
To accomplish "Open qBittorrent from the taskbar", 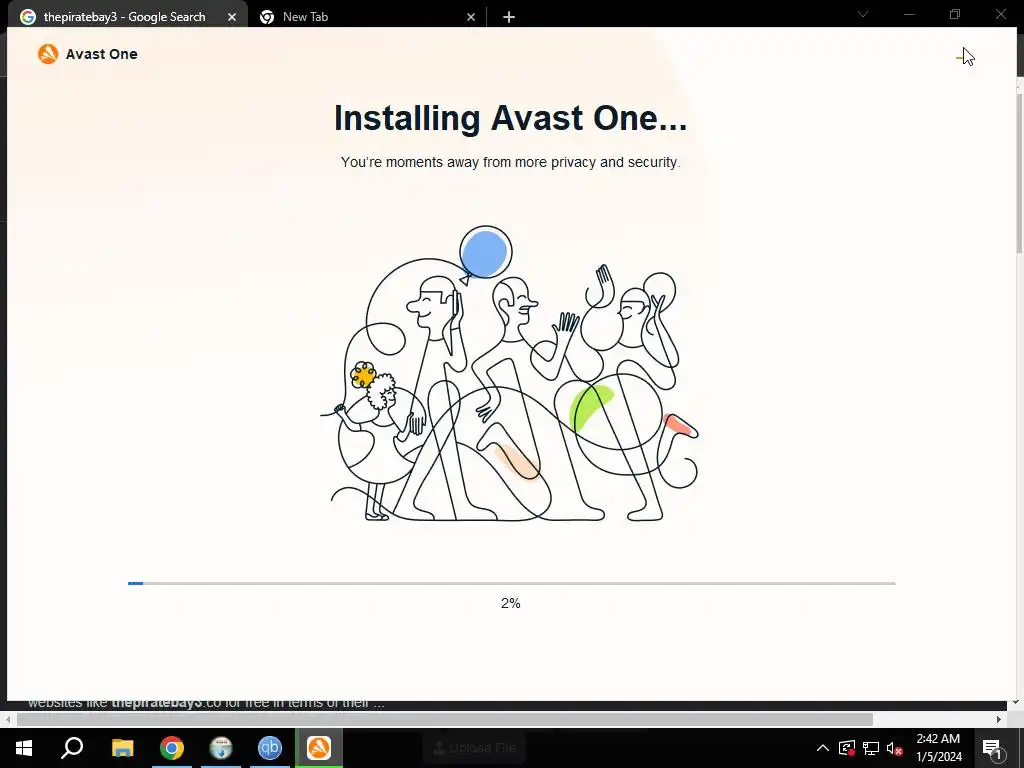I will pos(270,748).
